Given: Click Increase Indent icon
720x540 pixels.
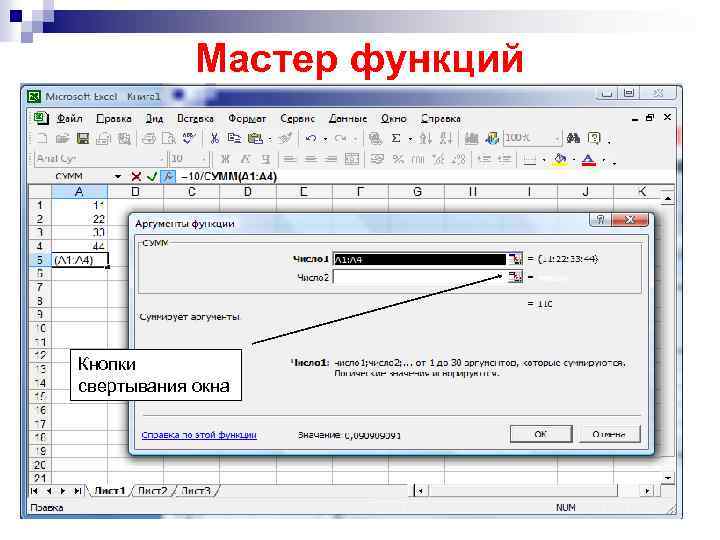Looking at the screenshot, I should (505, 159).
